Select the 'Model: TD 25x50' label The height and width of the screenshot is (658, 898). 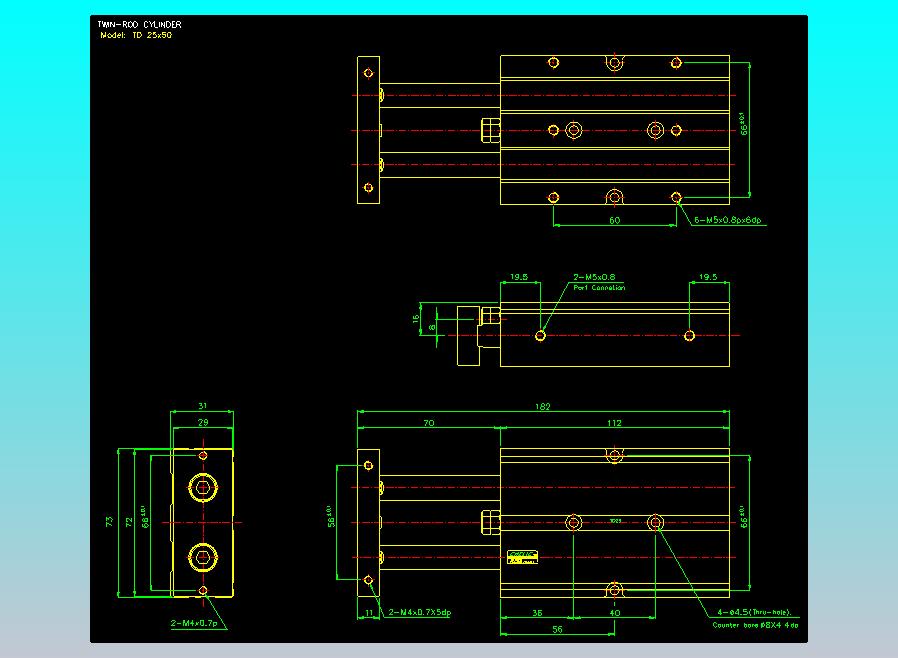(136, 35)
